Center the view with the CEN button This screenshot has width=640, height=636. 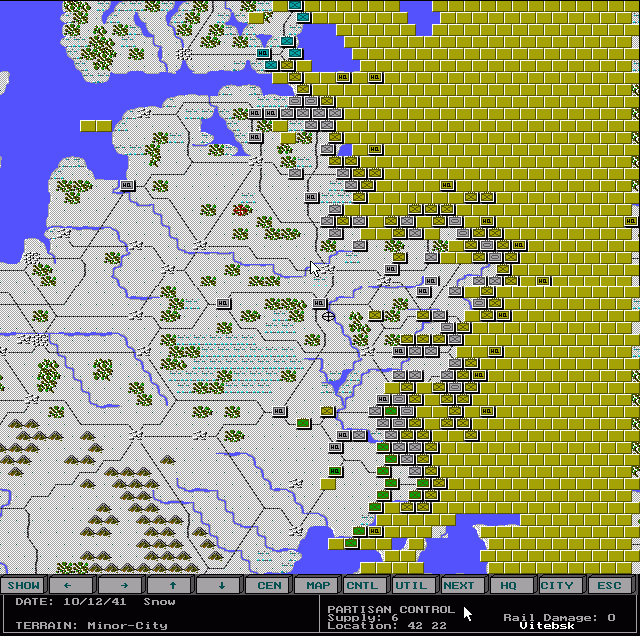269,585
